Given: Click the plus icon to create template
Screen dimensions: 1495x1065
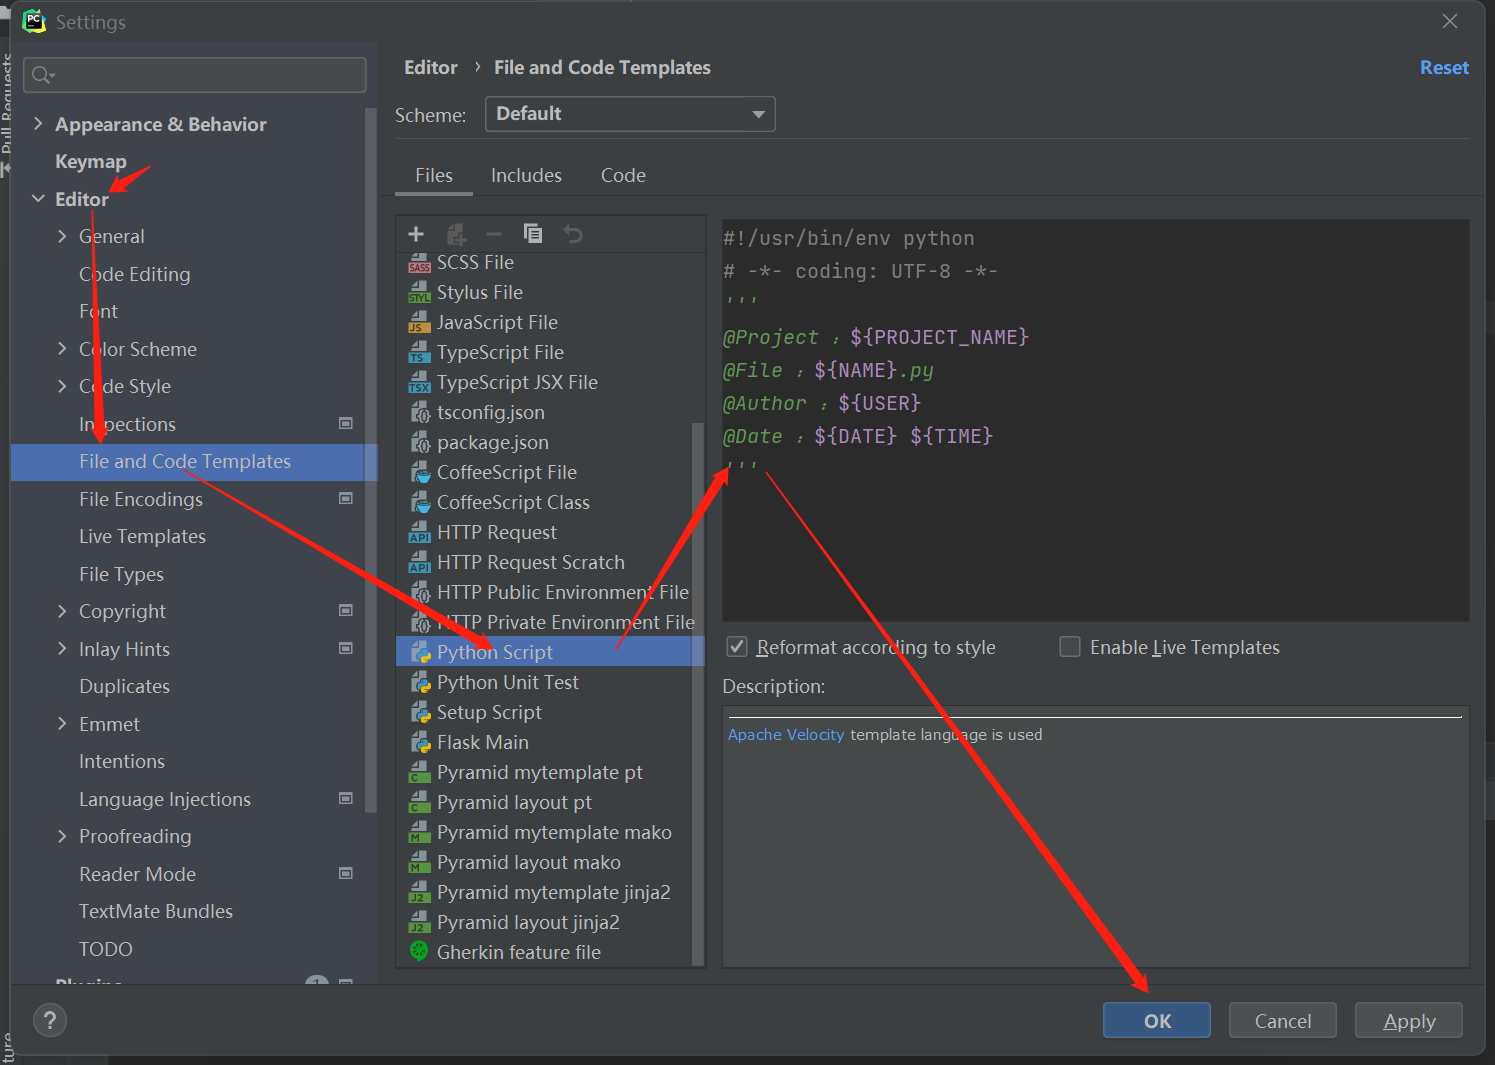Looking at the screenshot, I should tap(416, 234).
